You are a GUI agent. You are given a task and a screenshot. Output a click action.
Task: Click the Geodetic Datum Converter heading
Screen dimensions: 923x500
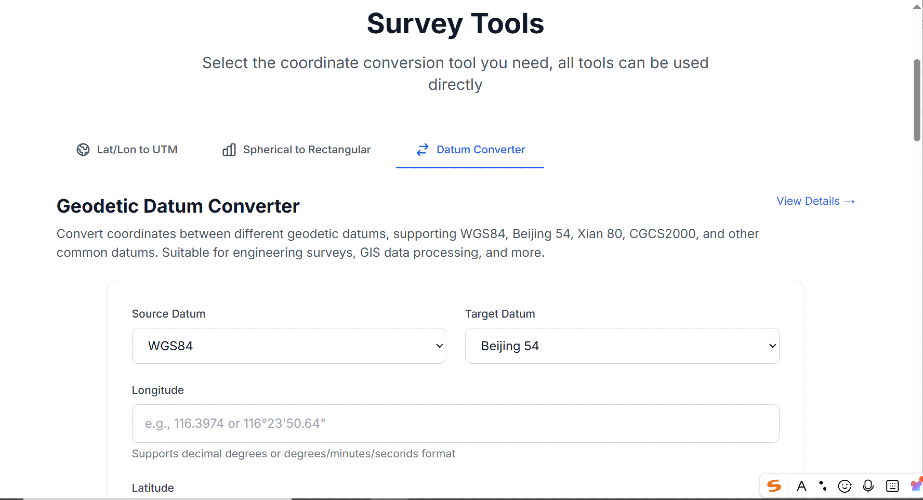(178, 207)
